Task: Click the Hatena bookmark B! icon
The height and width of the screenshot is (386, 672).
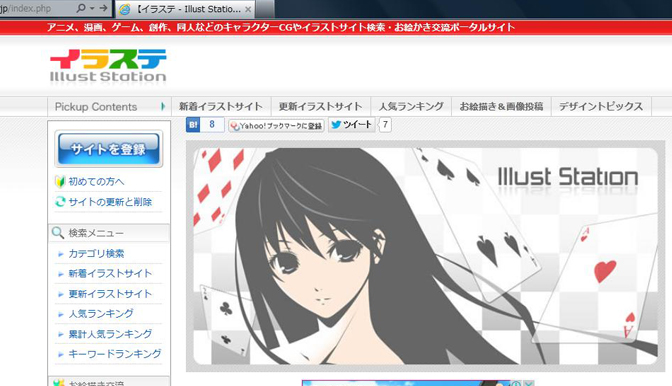Action: pos(193,125)
